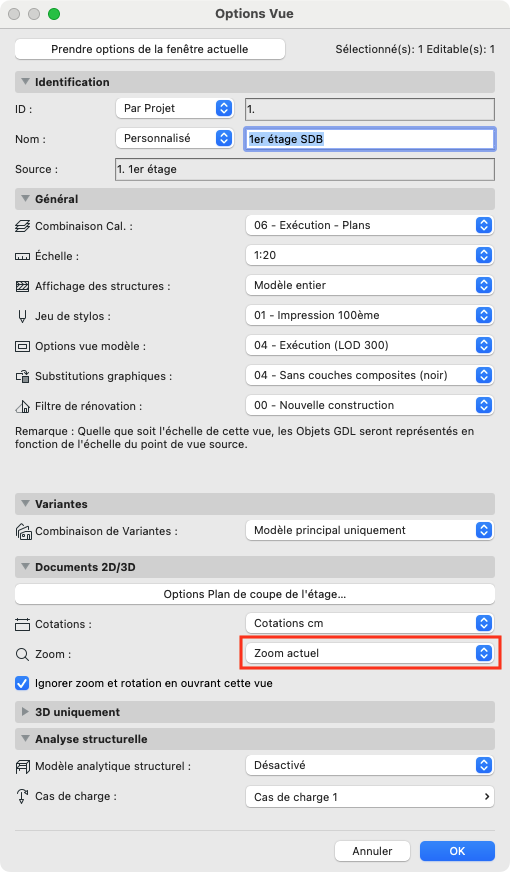Collapse the Analyse structurelle section
The image size is (510, 872).
click(25, 739)
